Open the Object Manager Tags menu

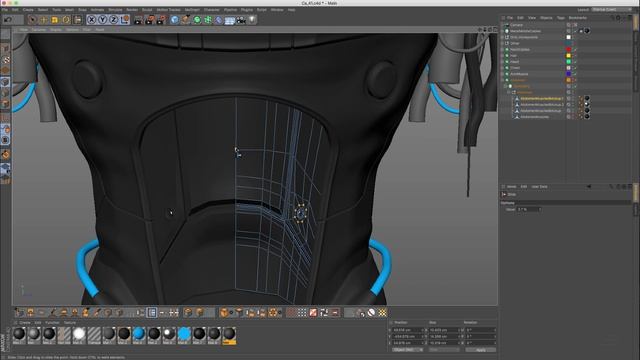tap(561, 18)
